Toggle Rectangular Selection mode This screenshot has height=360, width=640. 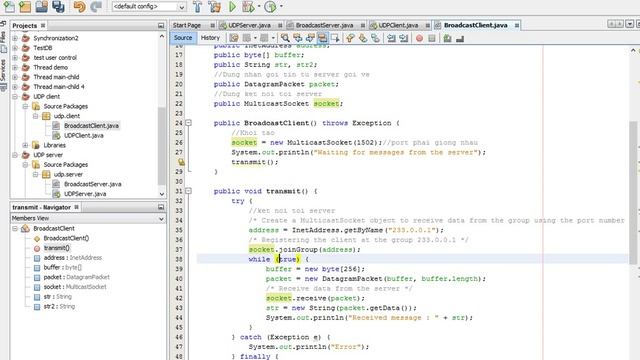[x=336, y=38]
